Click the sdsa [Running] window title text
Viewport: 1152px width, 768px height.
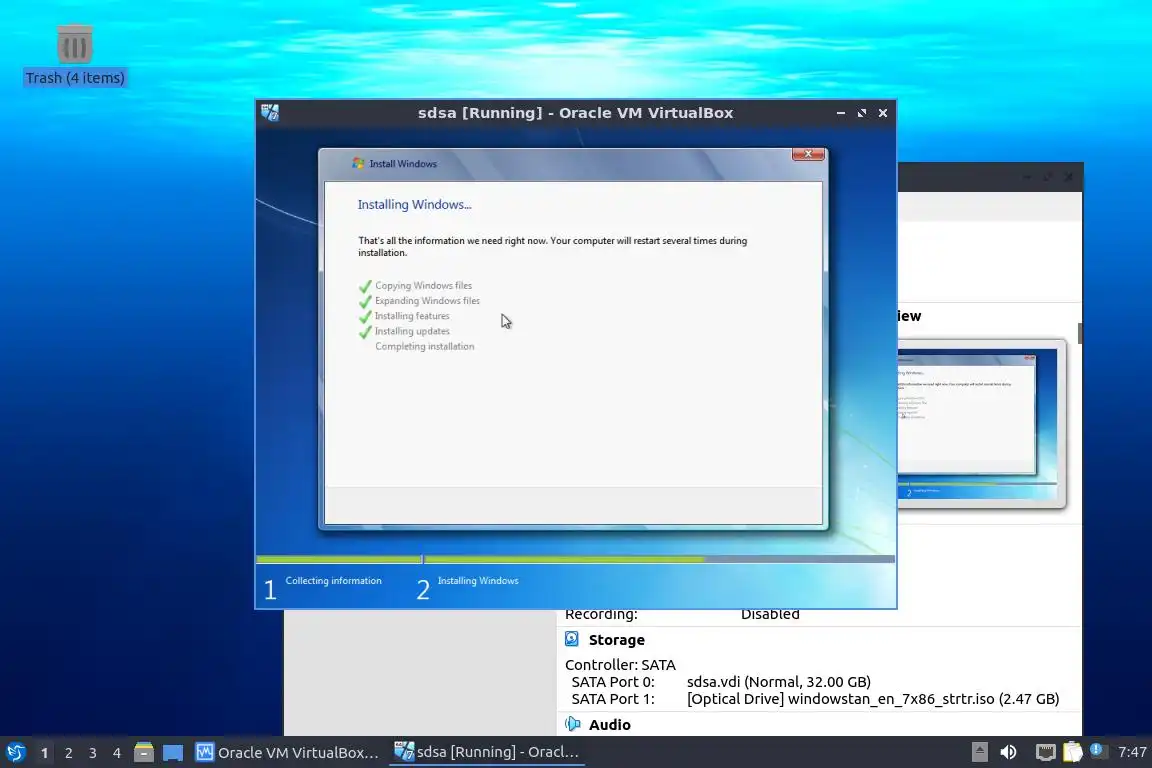click(575, 113)
